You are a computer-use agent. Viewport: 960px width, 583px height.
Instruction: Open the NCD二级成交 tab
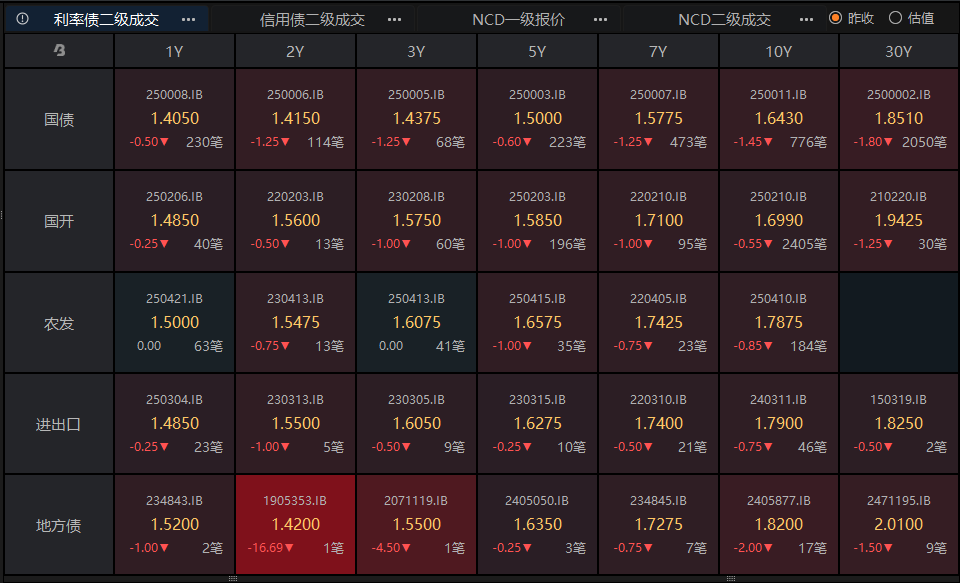(x=724, y=19)
